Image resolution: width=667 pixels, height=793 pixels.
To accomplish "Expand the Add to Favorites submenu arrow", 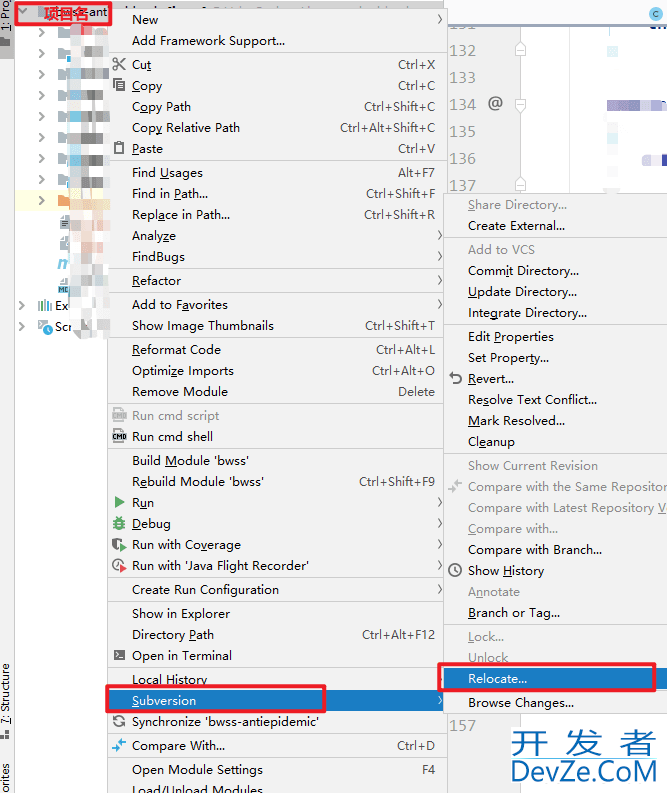I will click(x=439, y=304).
